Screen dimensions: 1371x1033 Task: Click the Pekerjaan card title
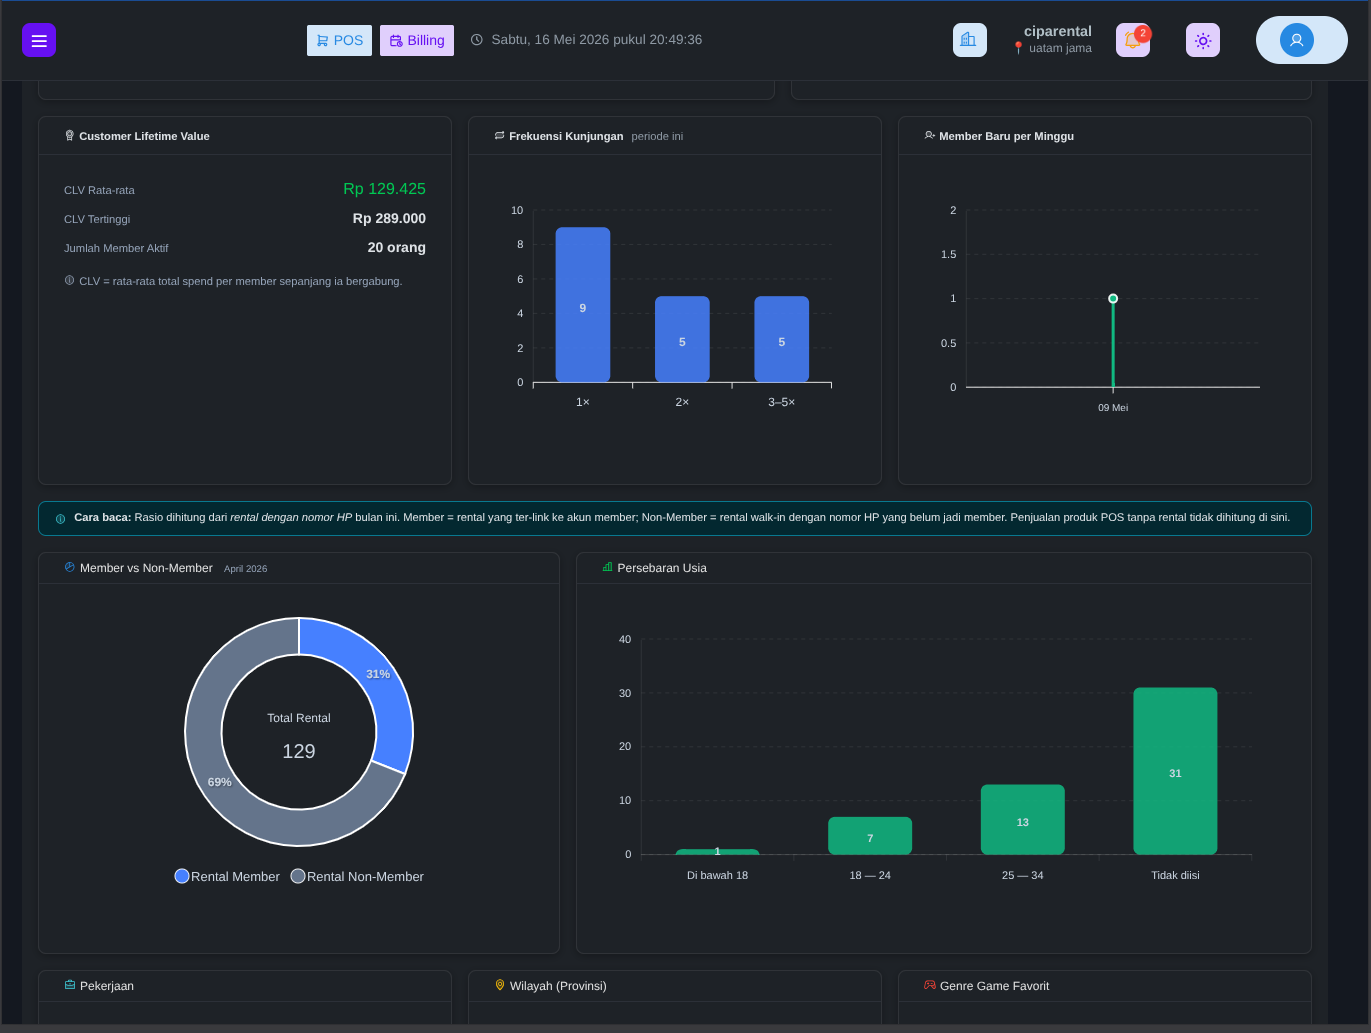pyautogui.click(x=107, y=986)
